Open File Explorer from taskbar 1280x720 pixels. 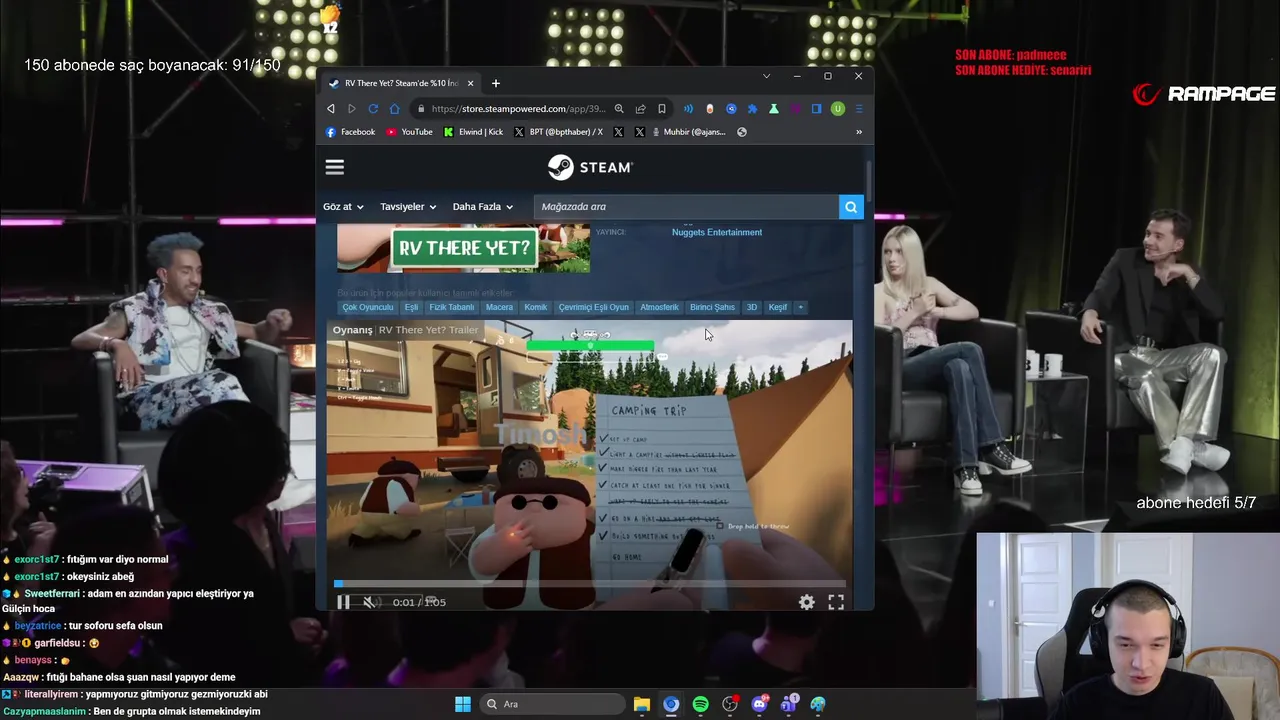(641, 704)
